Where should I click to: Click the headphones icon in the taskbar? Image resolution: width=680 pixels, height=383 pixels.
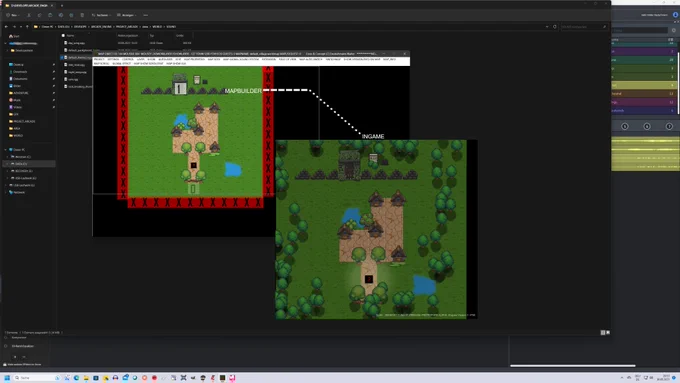pos(115,378)
